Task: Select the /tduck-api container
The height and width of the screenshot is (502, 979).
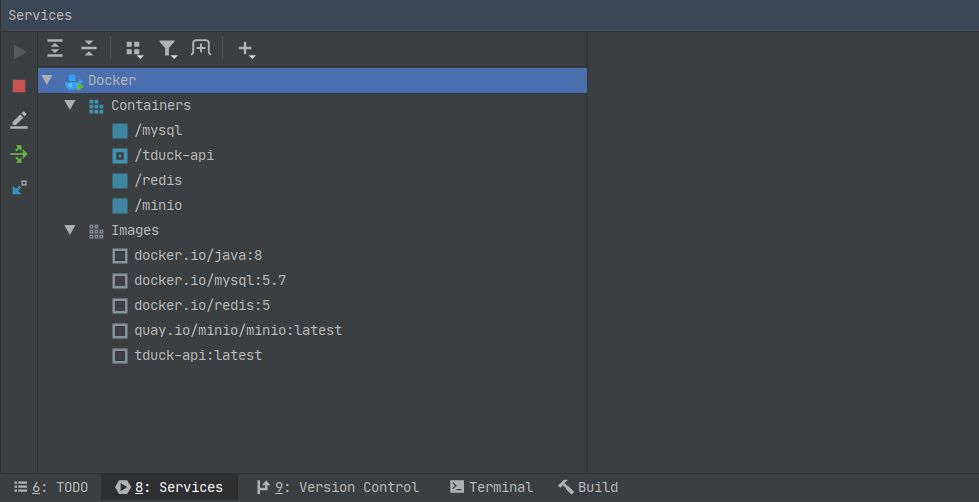Action: (x=174, y=155)
